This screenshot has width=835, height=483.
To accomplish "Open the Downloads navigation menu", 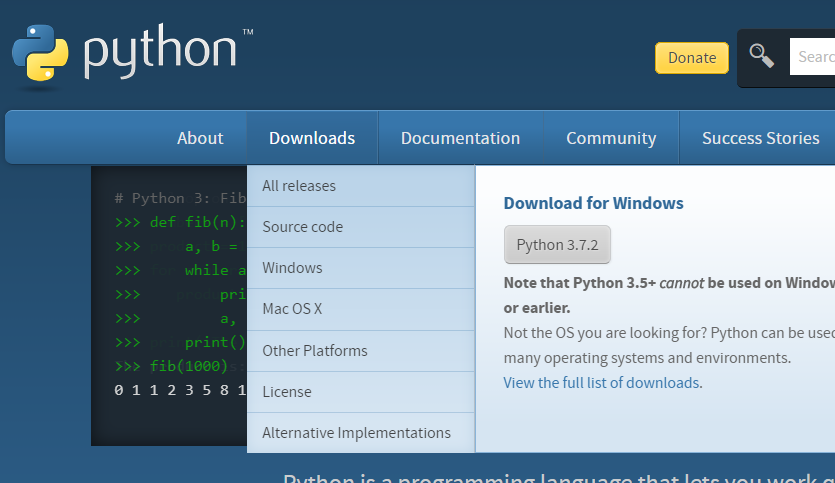I will point(312,138).
